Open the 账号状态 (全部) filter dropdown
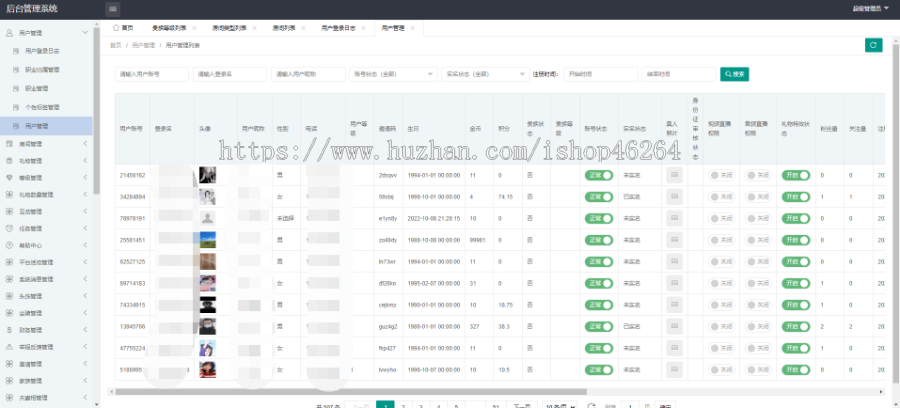 [393, 74]
